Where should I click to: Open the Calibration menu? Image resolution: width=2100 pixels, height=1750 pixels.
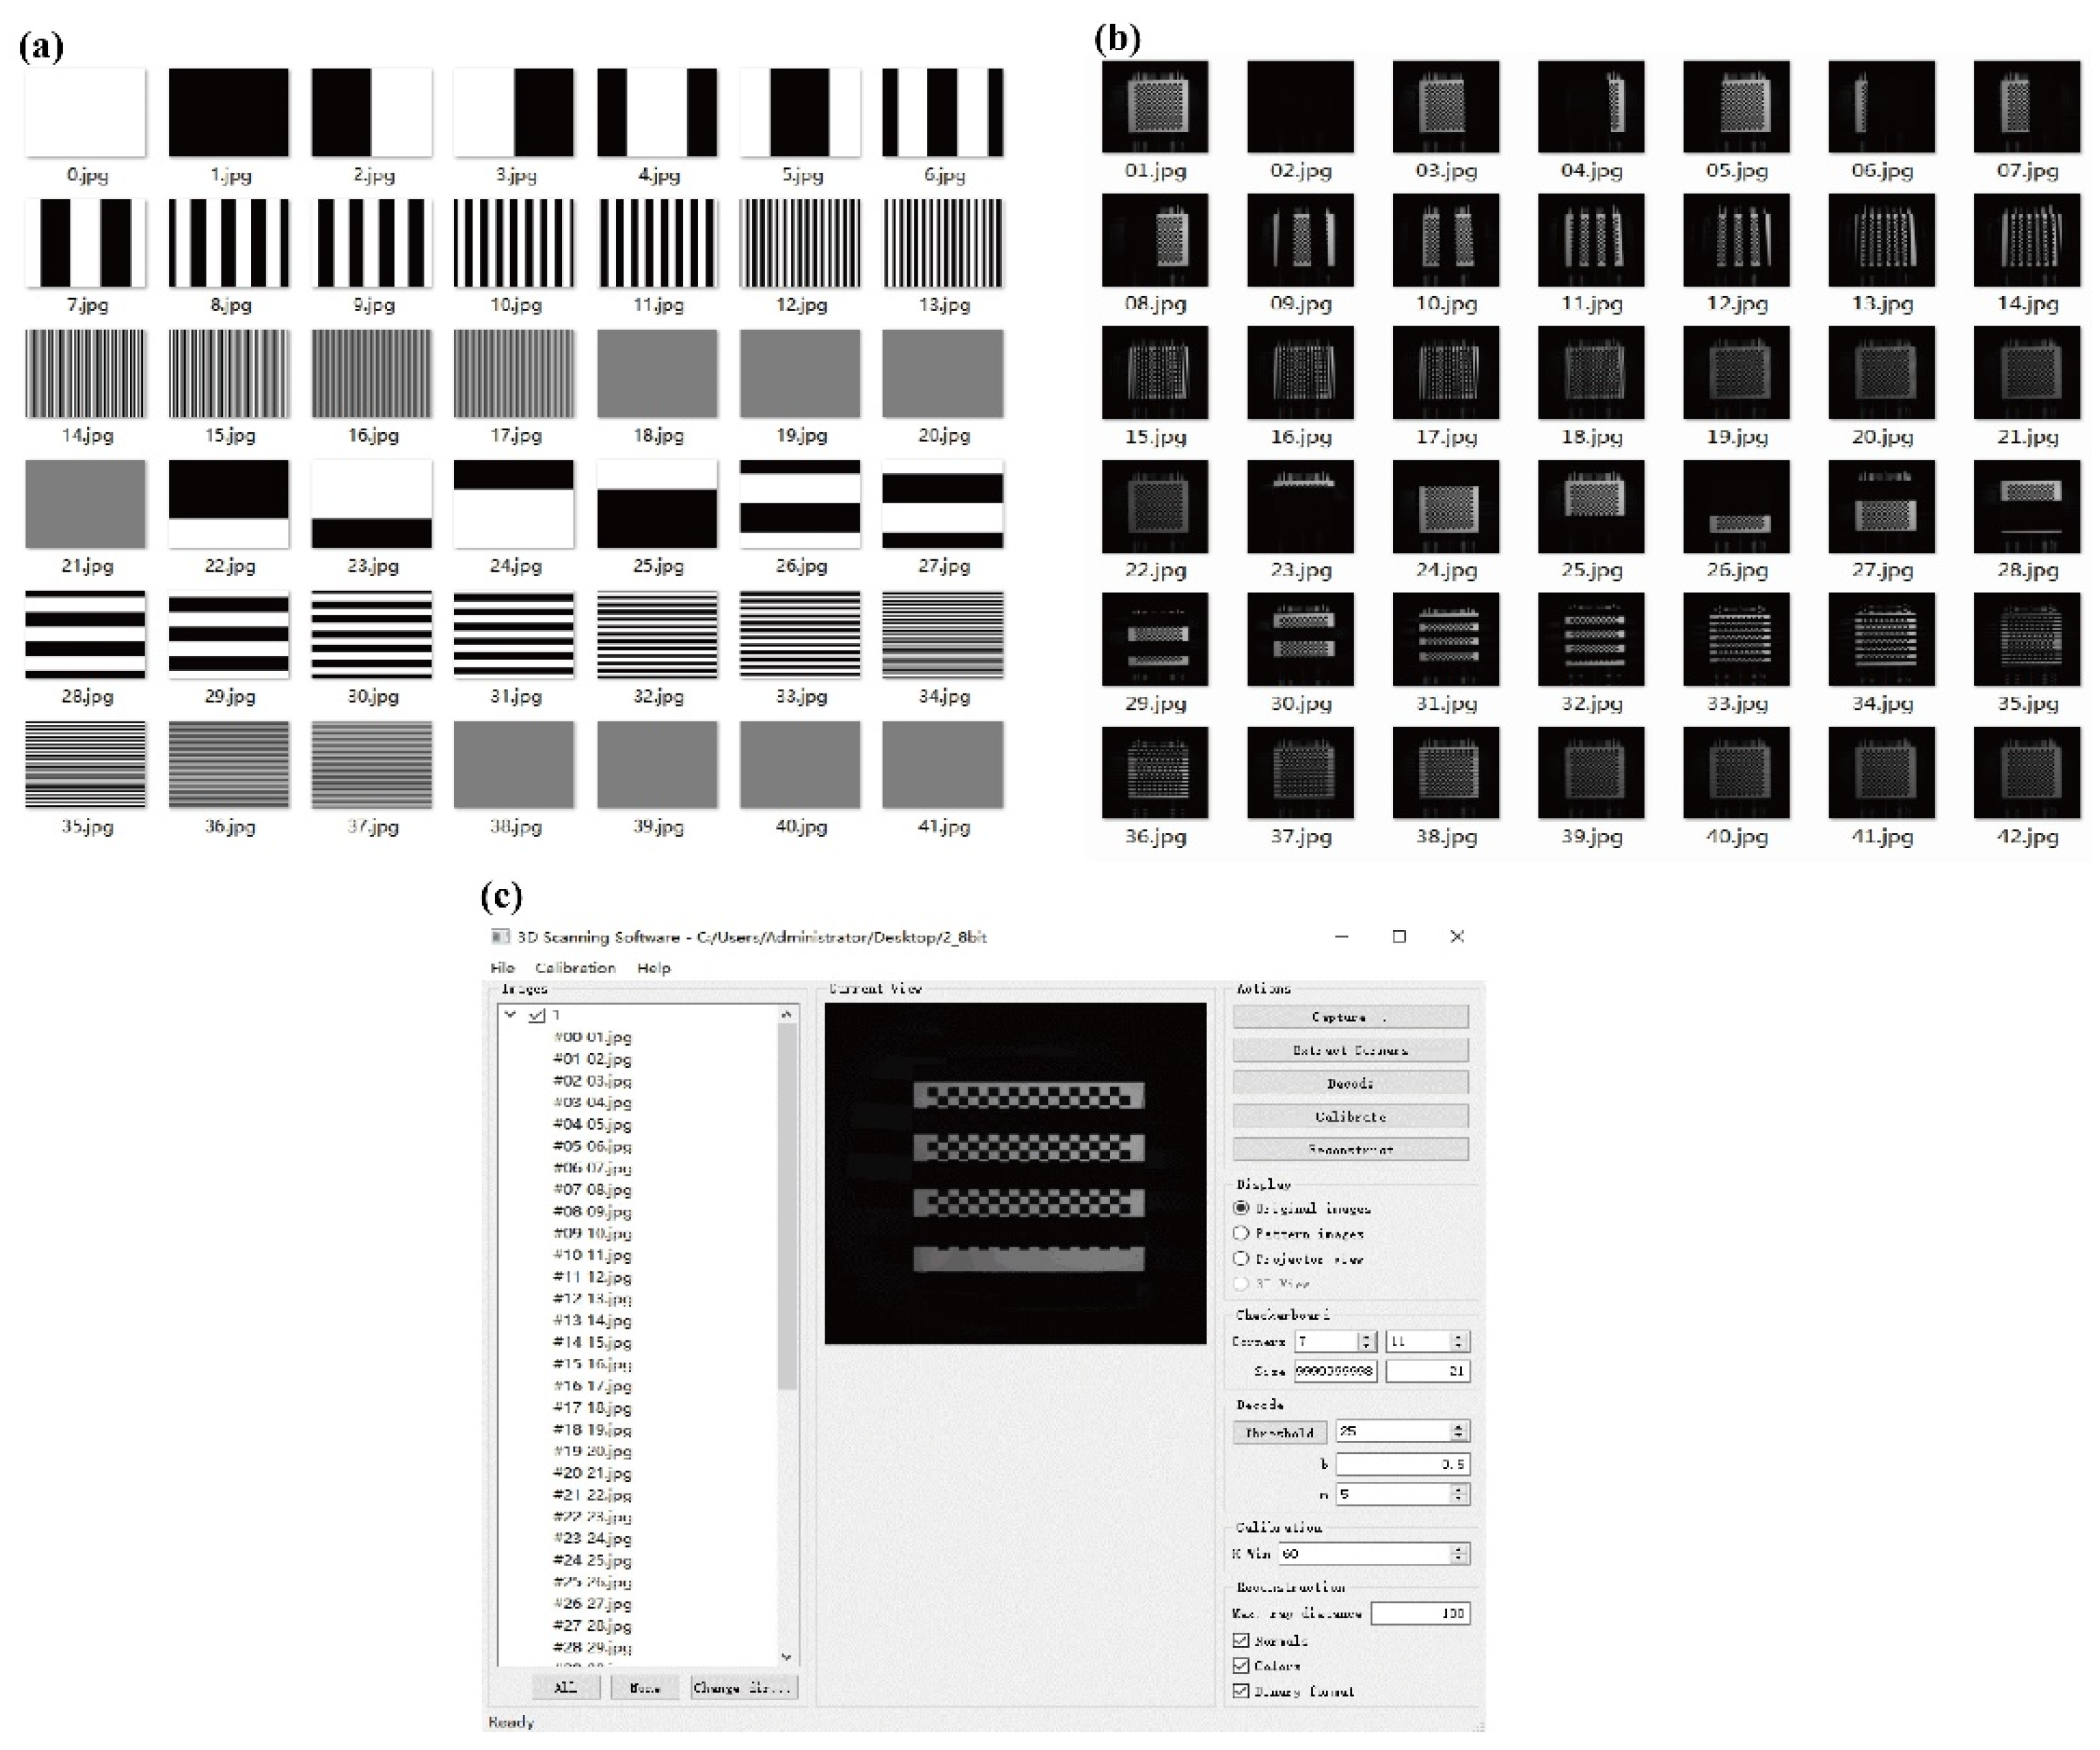[575, 968]
